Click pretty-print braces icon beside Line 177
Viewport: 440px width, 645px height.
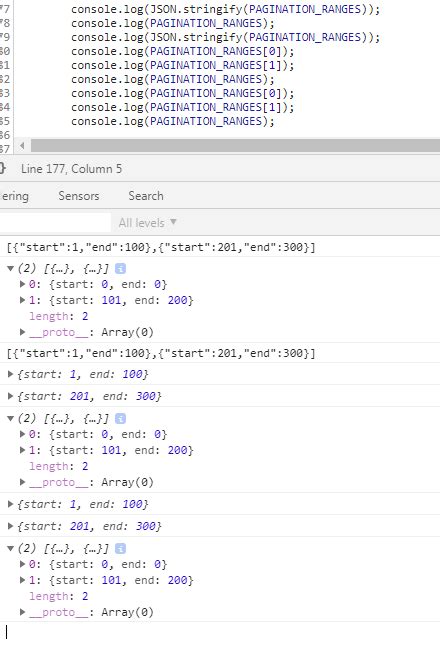(x=2, y=168)
